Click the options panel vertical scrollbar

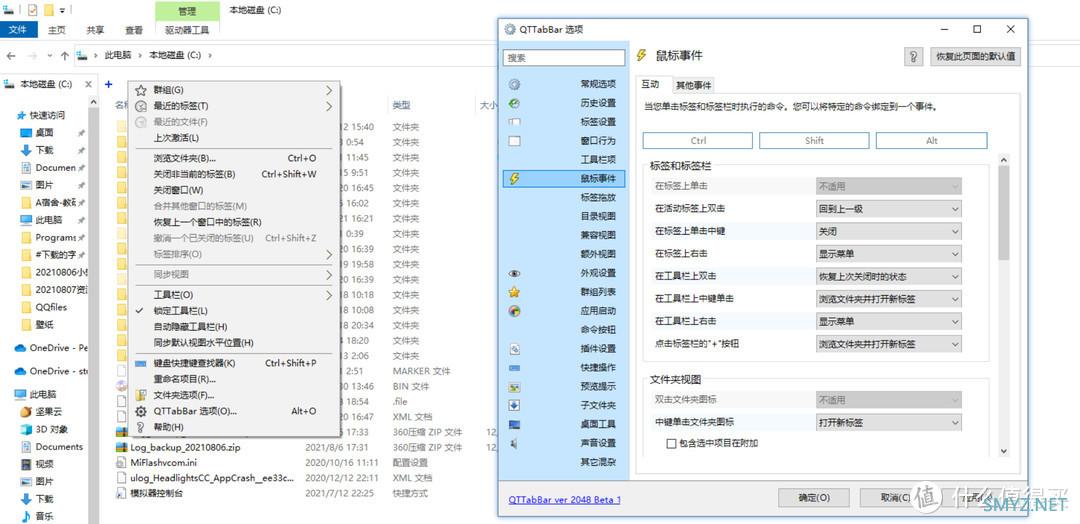1003,306
